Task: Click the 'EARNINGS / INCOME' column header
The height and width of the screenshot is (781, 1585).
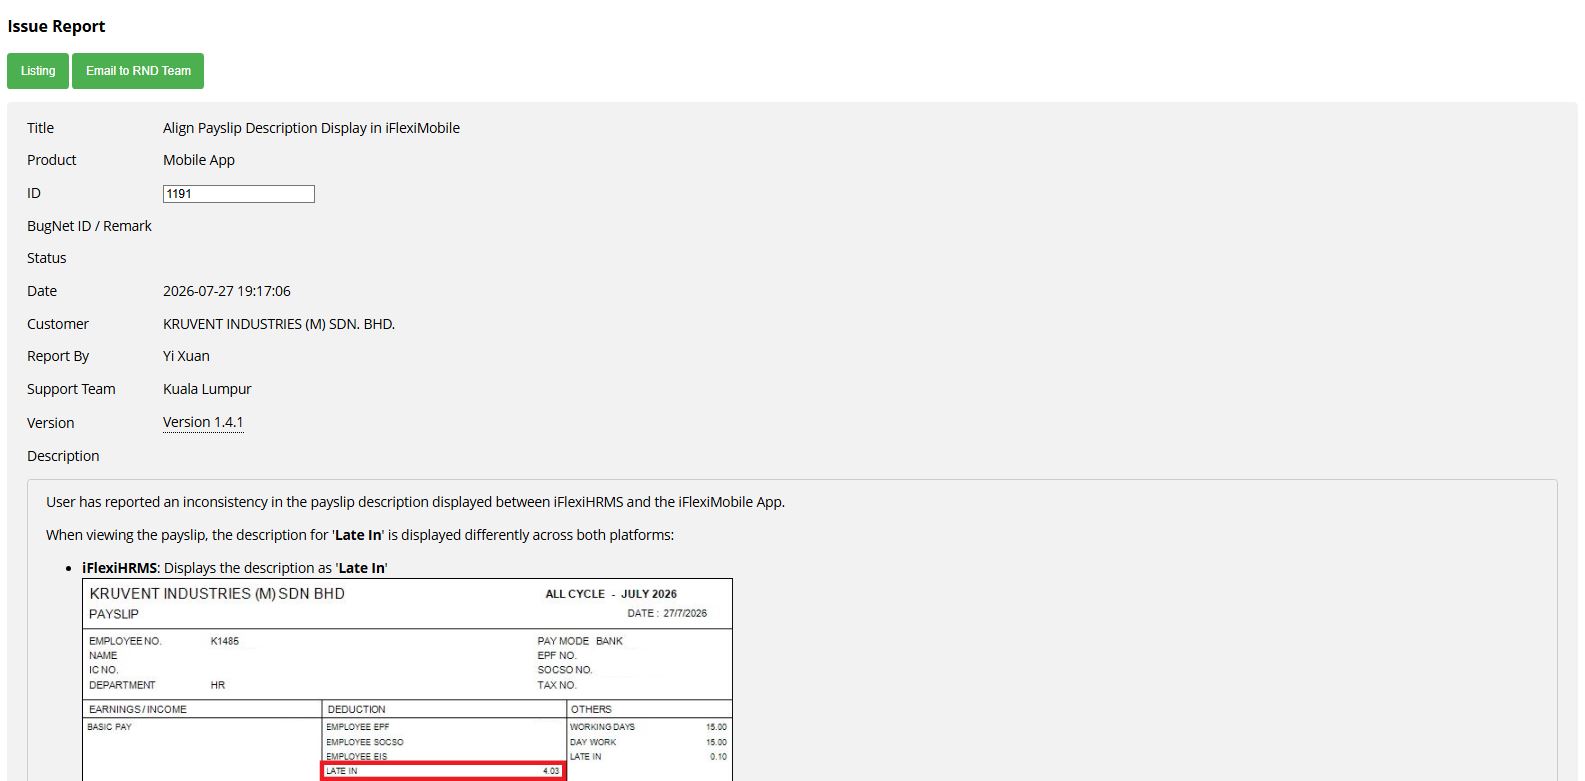Action: click(138, 709)
